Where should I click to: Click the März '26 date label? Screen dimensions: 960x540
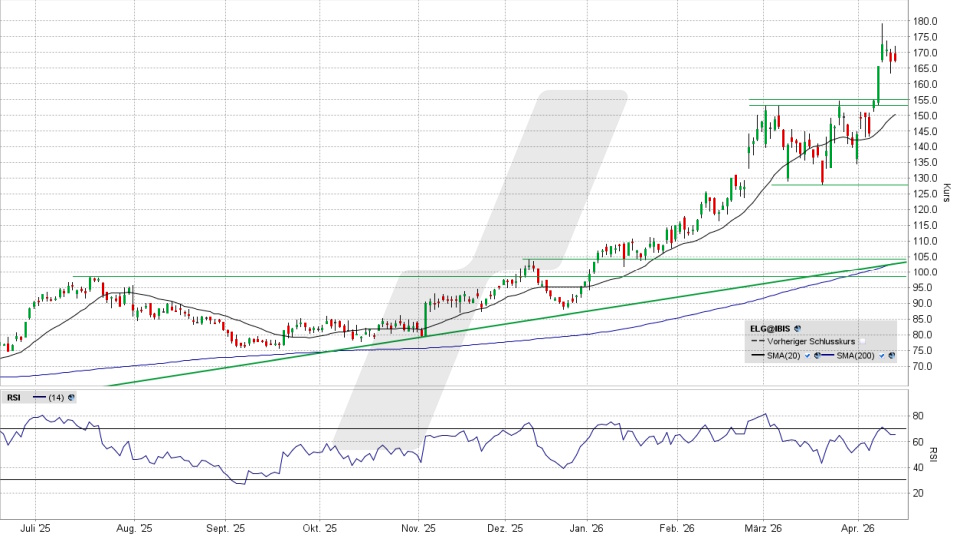click(763, 528)
